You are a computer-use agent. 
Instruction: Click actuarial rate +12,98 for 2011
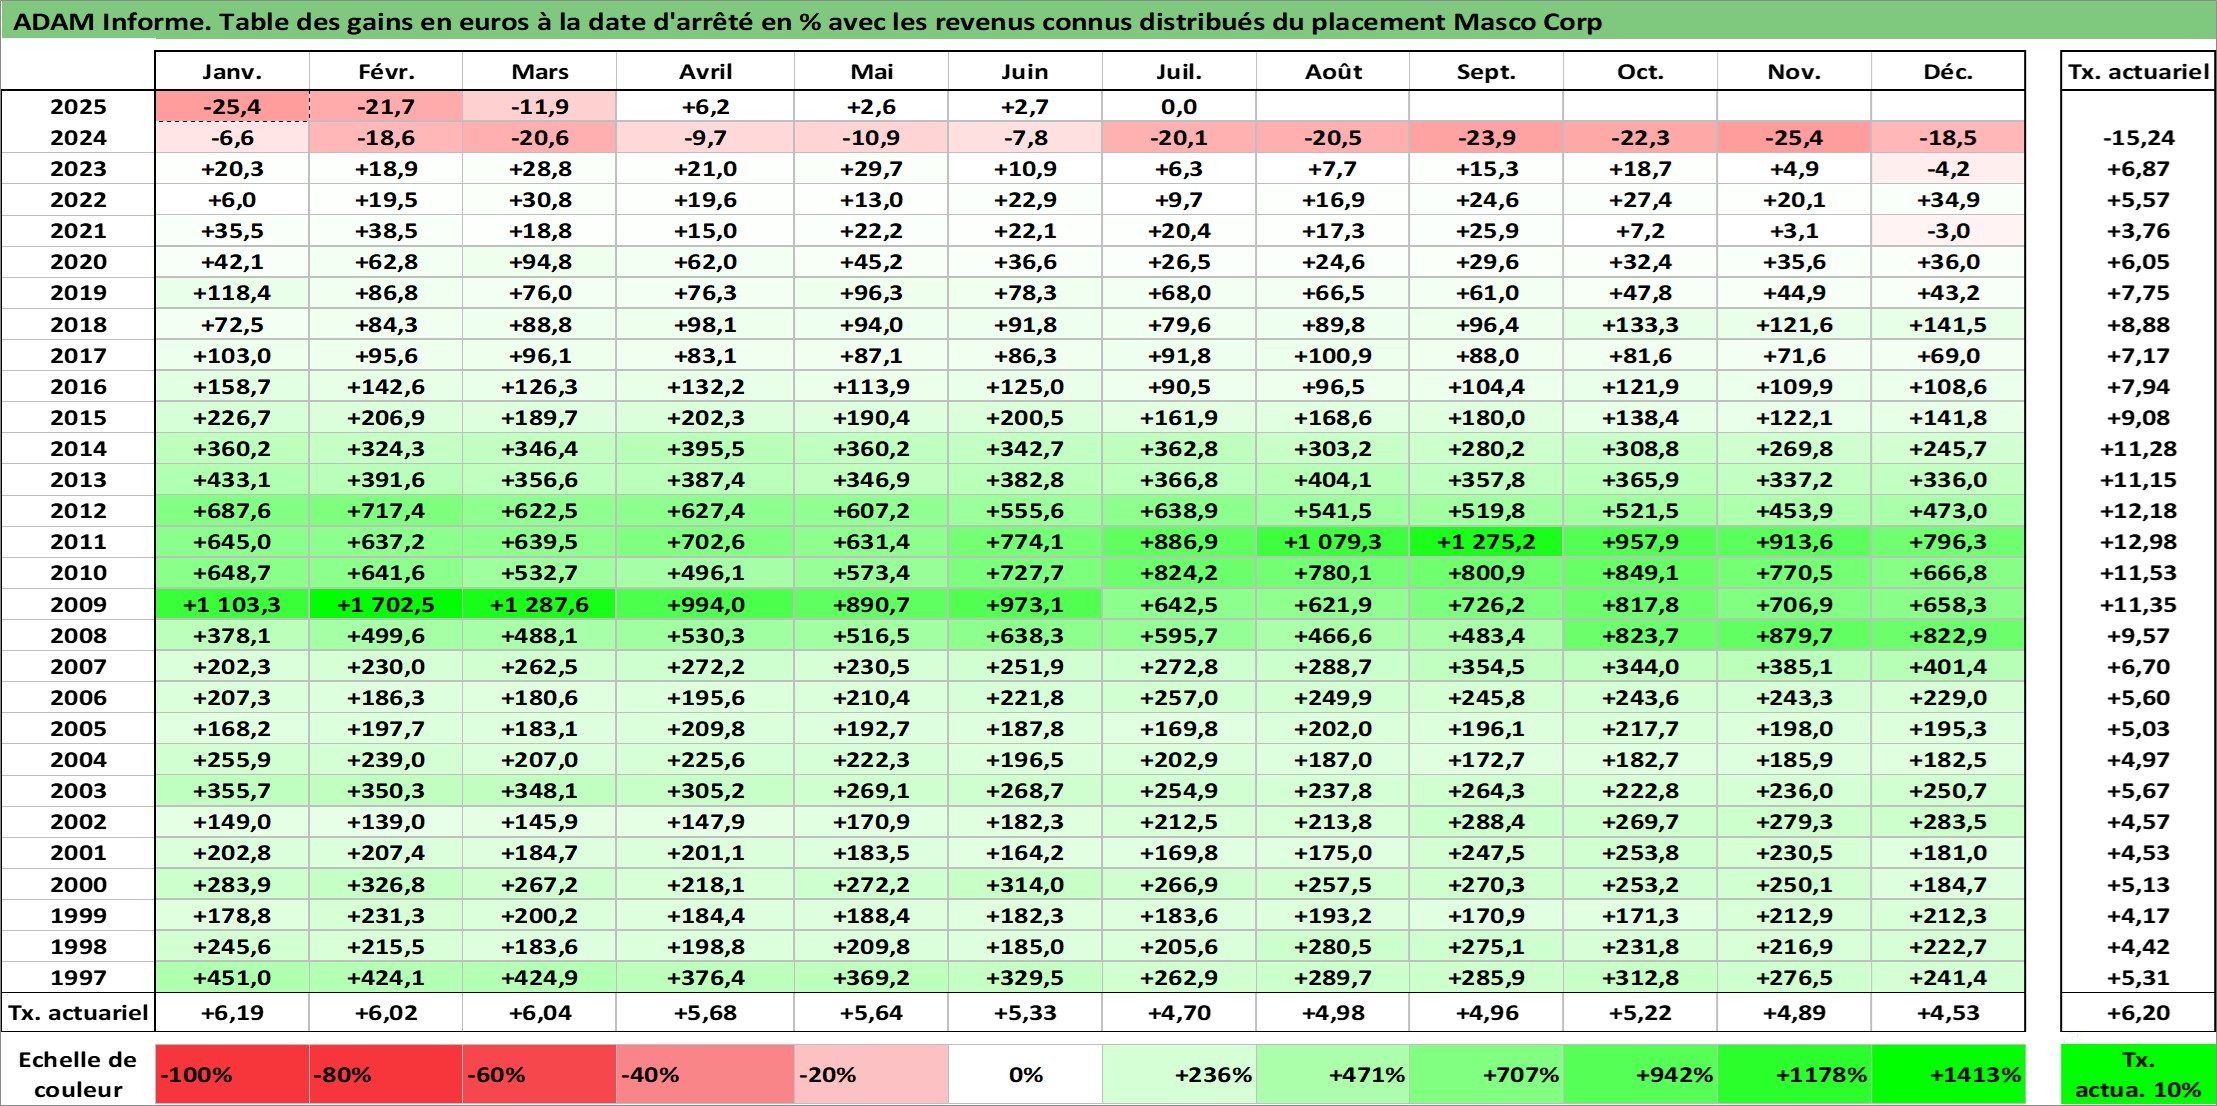[2138, 542]
